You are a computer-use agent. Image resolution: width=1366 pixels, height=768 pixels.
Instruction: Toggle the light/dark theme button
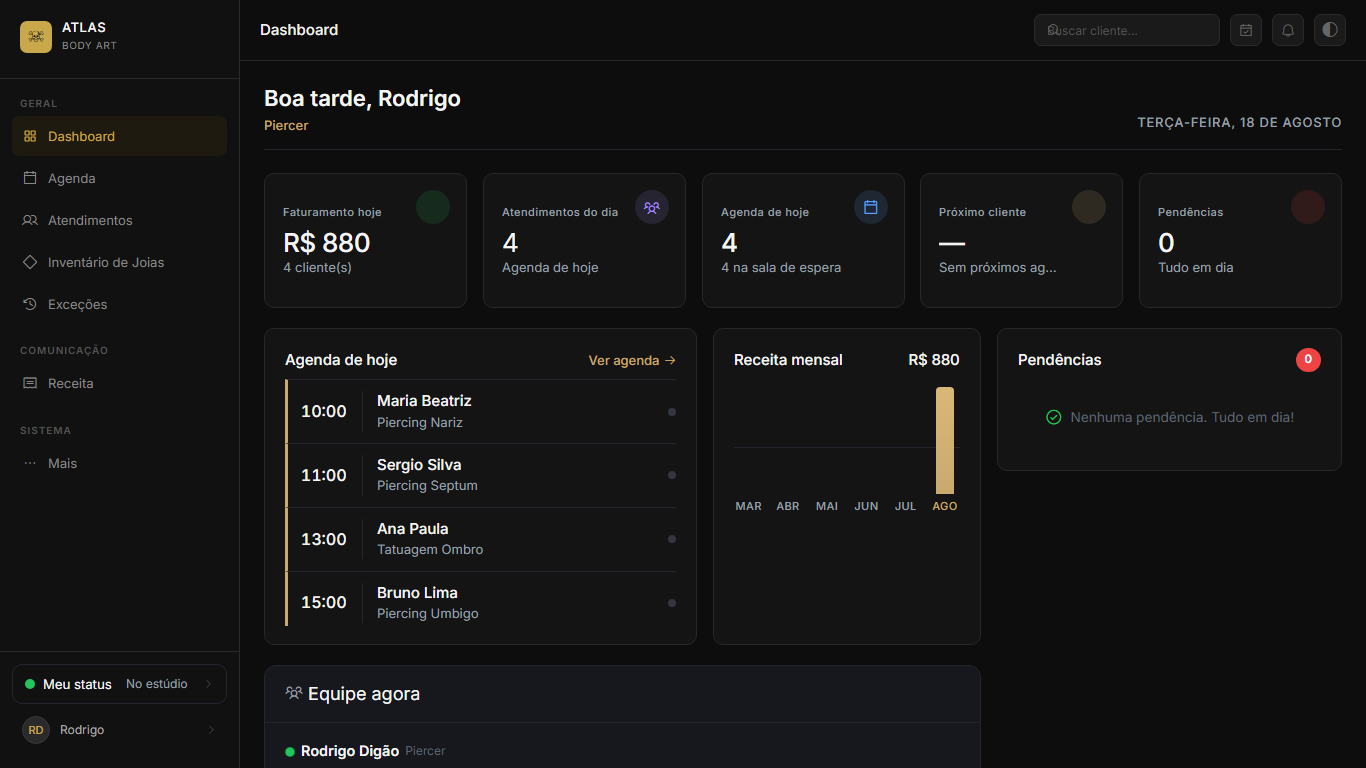point(1330,30)
